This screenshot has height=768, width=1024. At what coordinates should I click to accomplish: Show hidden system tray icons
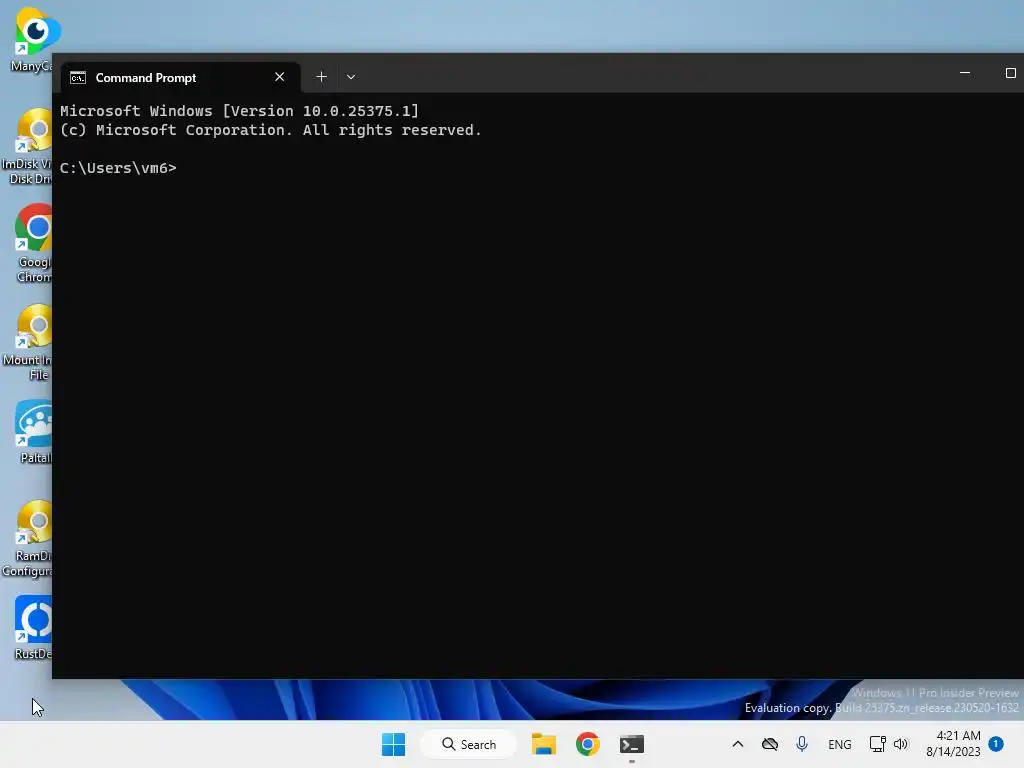737,744
